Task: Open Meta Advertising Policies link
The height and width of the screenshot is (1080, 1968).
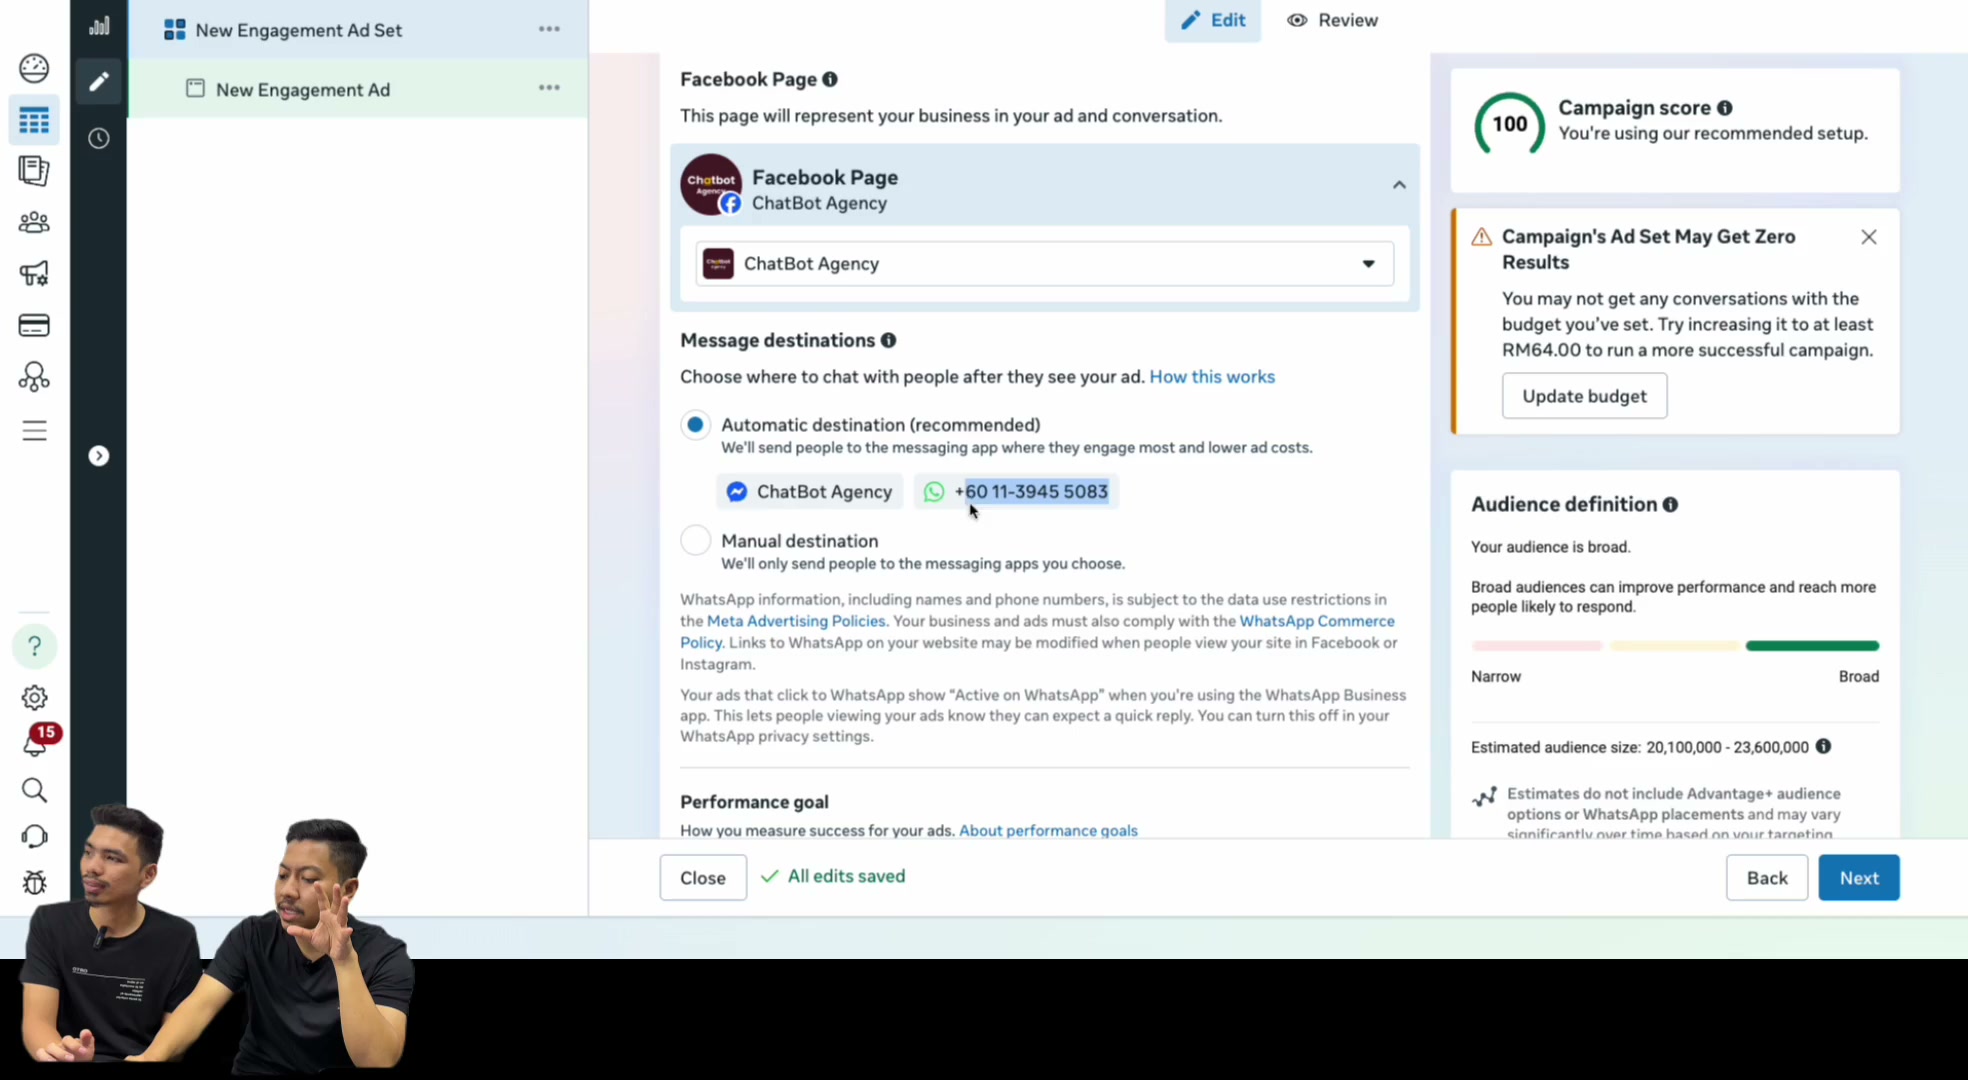Action: pyautogui.click(x=796, y=621)
